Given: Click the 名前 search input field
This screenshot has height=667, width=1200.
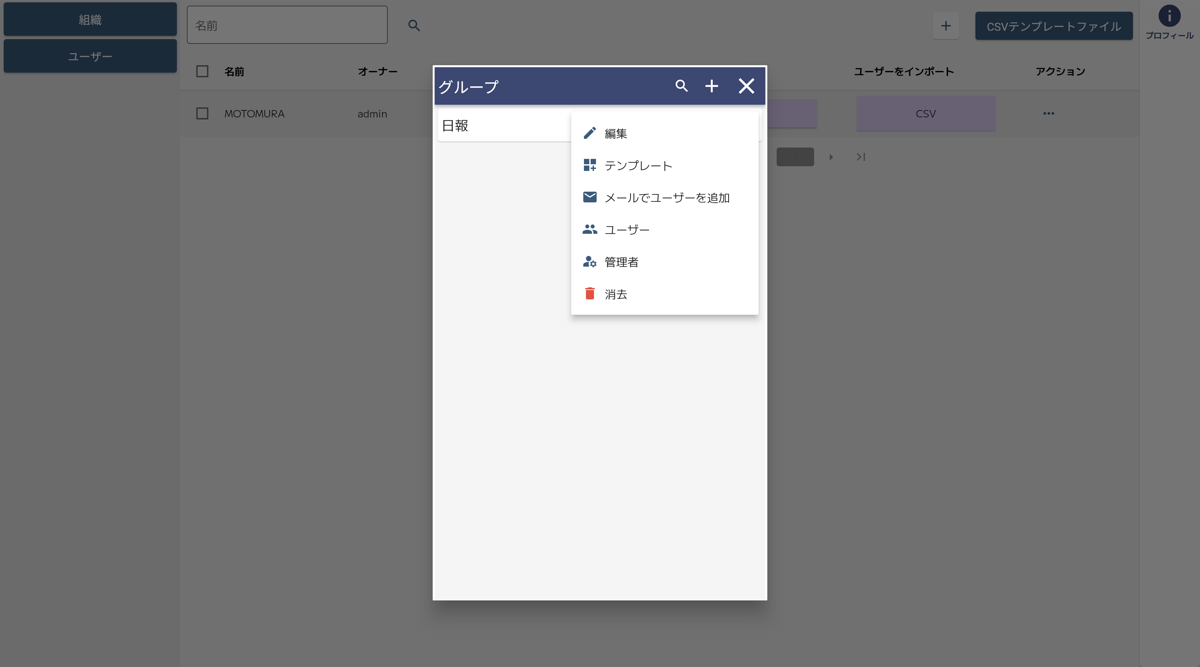Looking at the screenshot, I should pyautogui.click(x=287, y=26).
